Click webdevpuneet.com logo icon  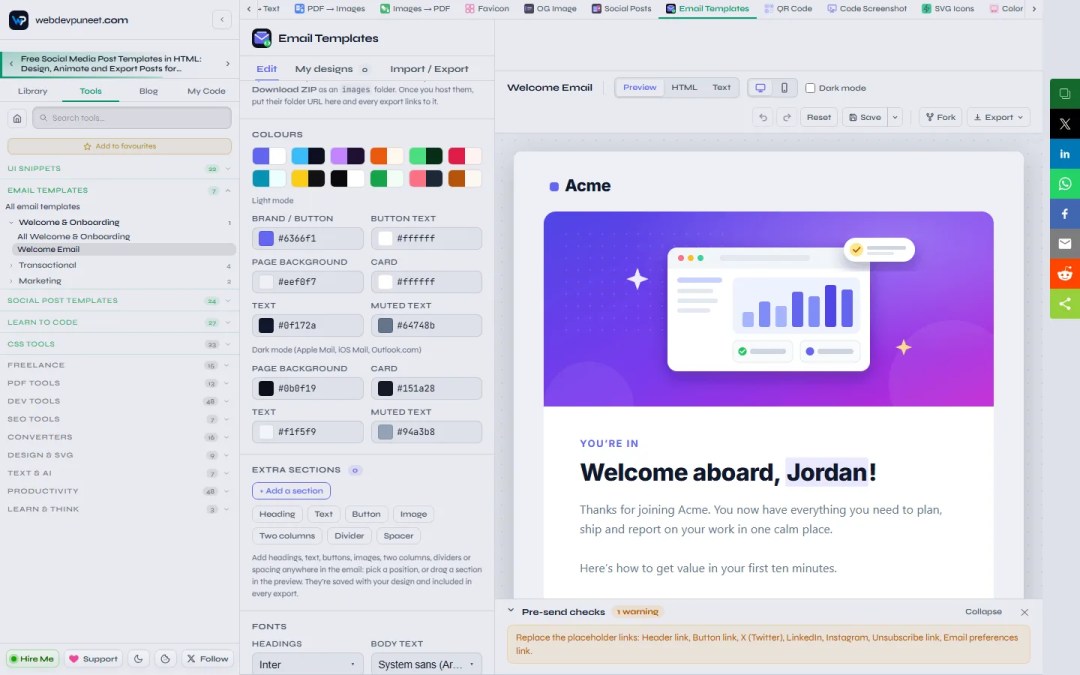19,20
